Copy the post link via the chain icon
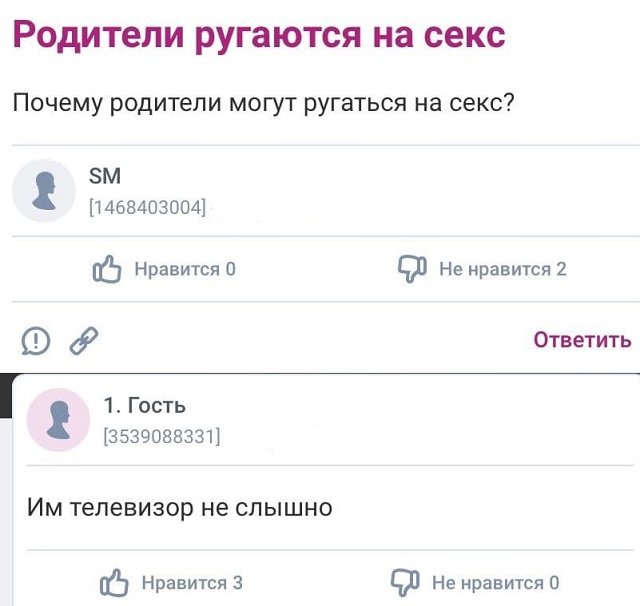This screenshot has width=640, height=606. pos(82,341)
